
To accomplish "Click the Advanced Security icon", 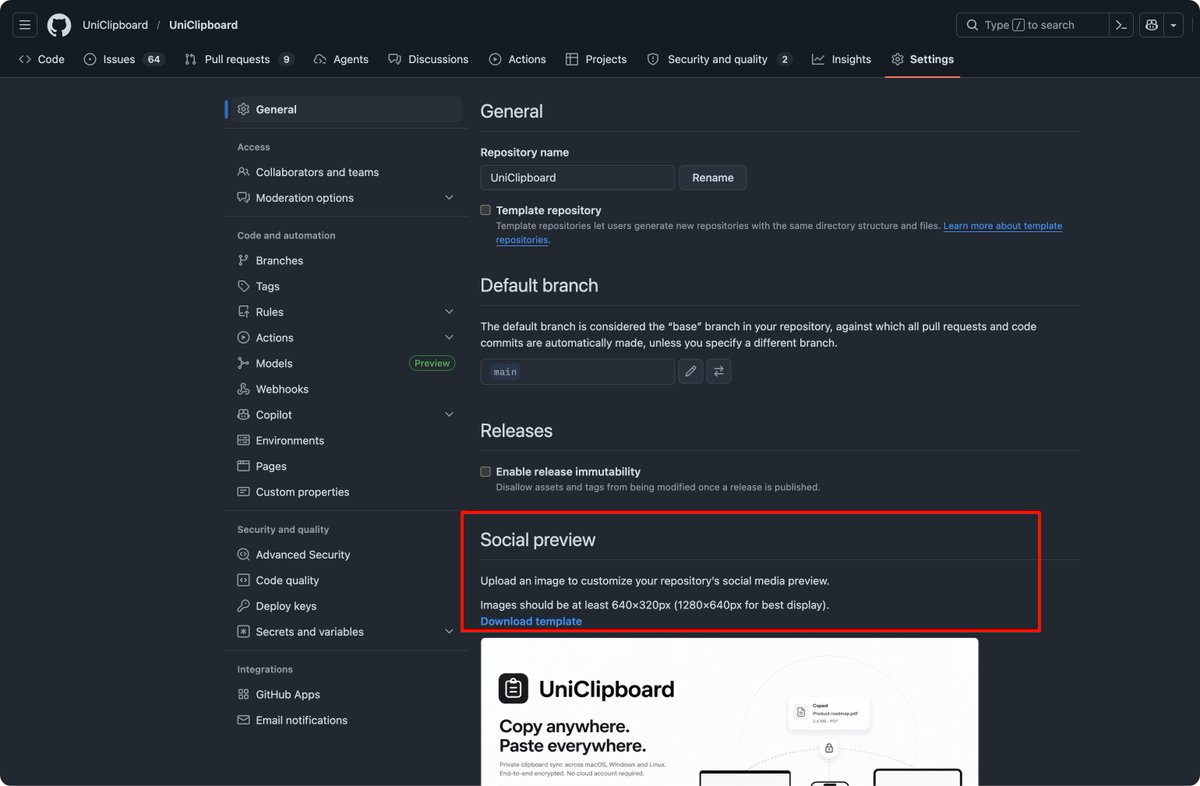I will 243,555.
